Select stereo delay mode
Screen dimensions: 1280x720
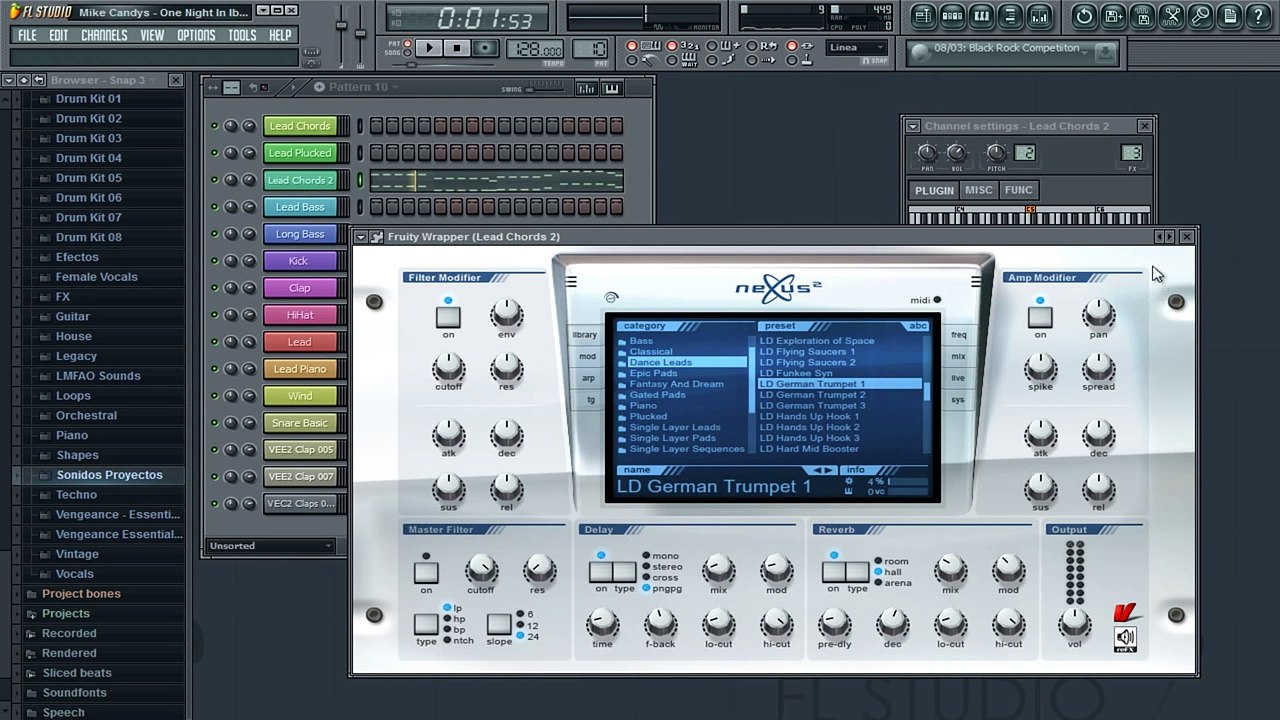(x=663, y=567)
